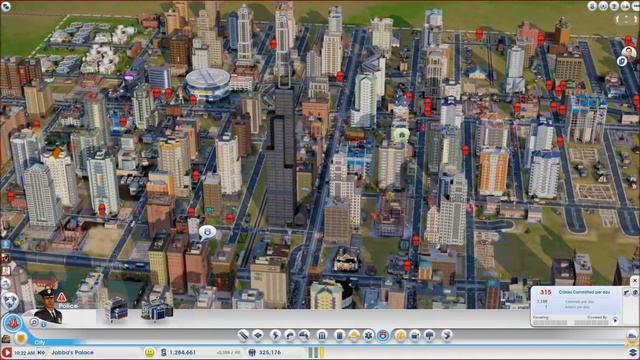Open the data layers icon at bottom right
This screenshot has height=360, width=640.
[x=633, y=352]
